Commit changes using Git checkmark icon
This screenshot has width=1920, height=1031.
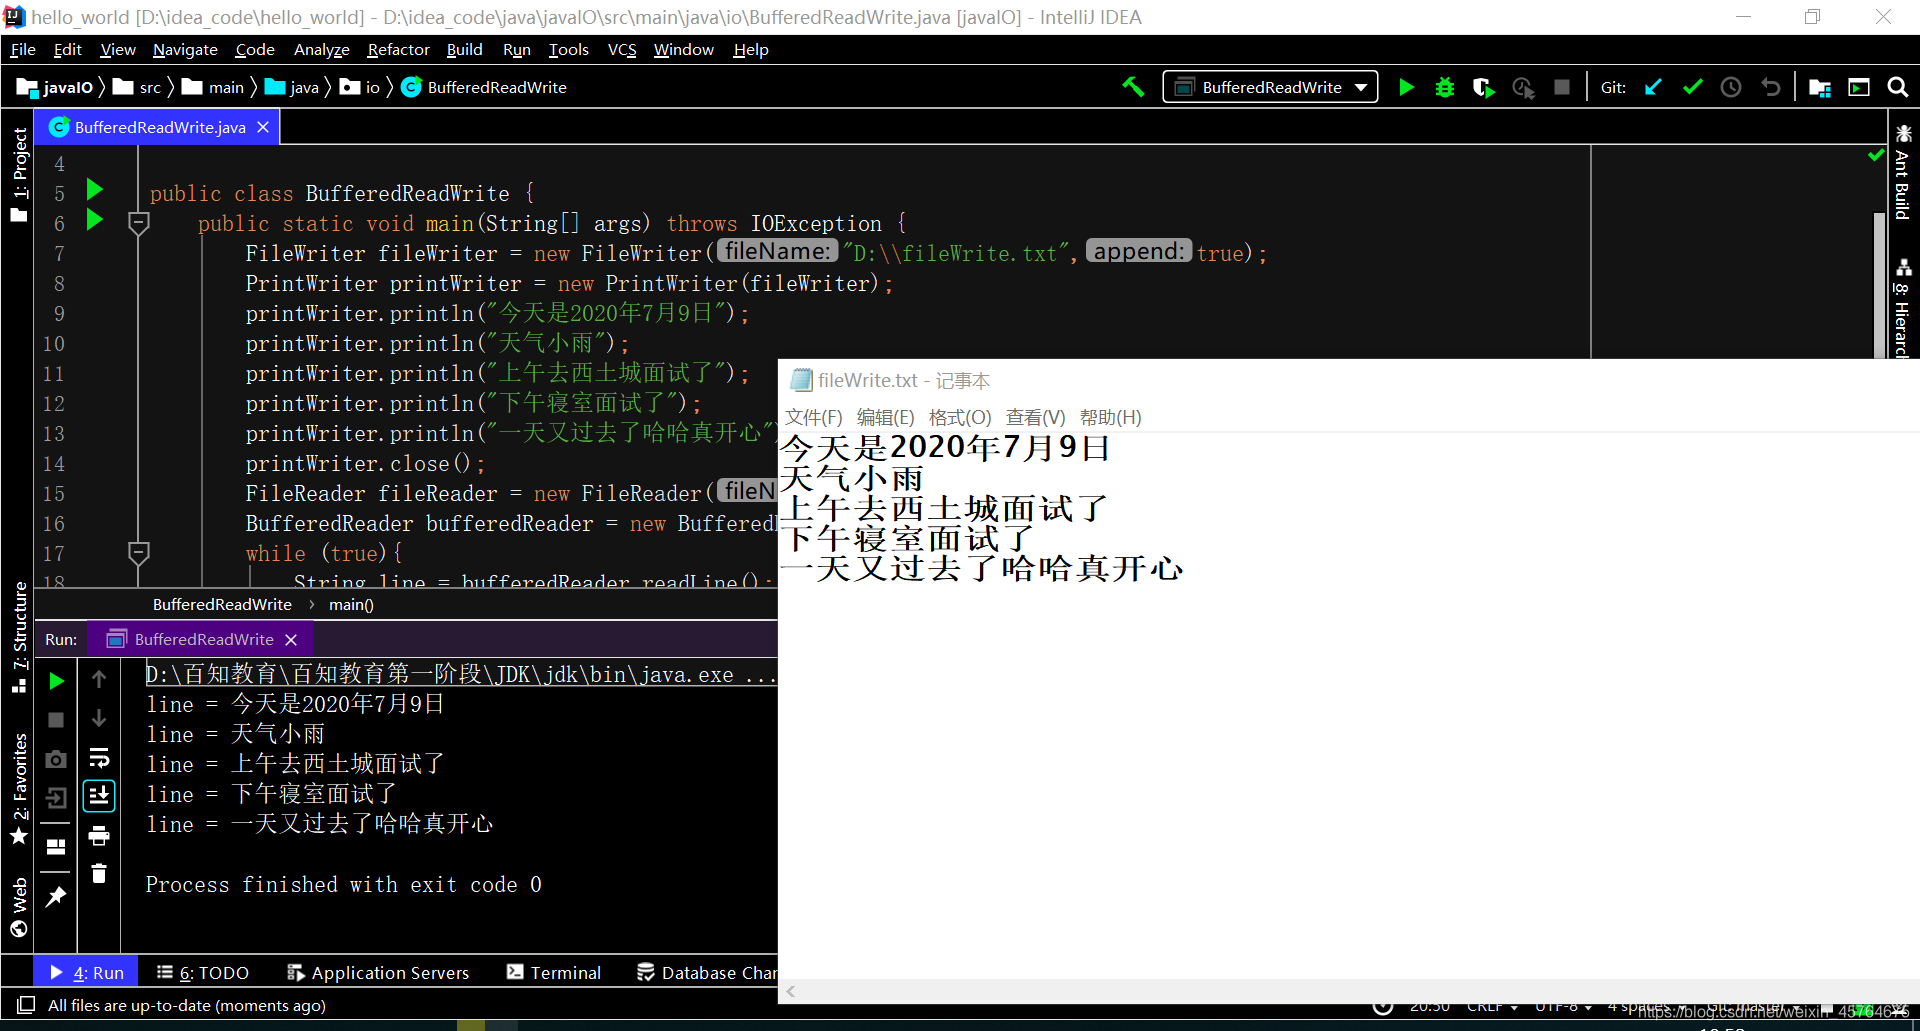click(x=1692, y=87)
